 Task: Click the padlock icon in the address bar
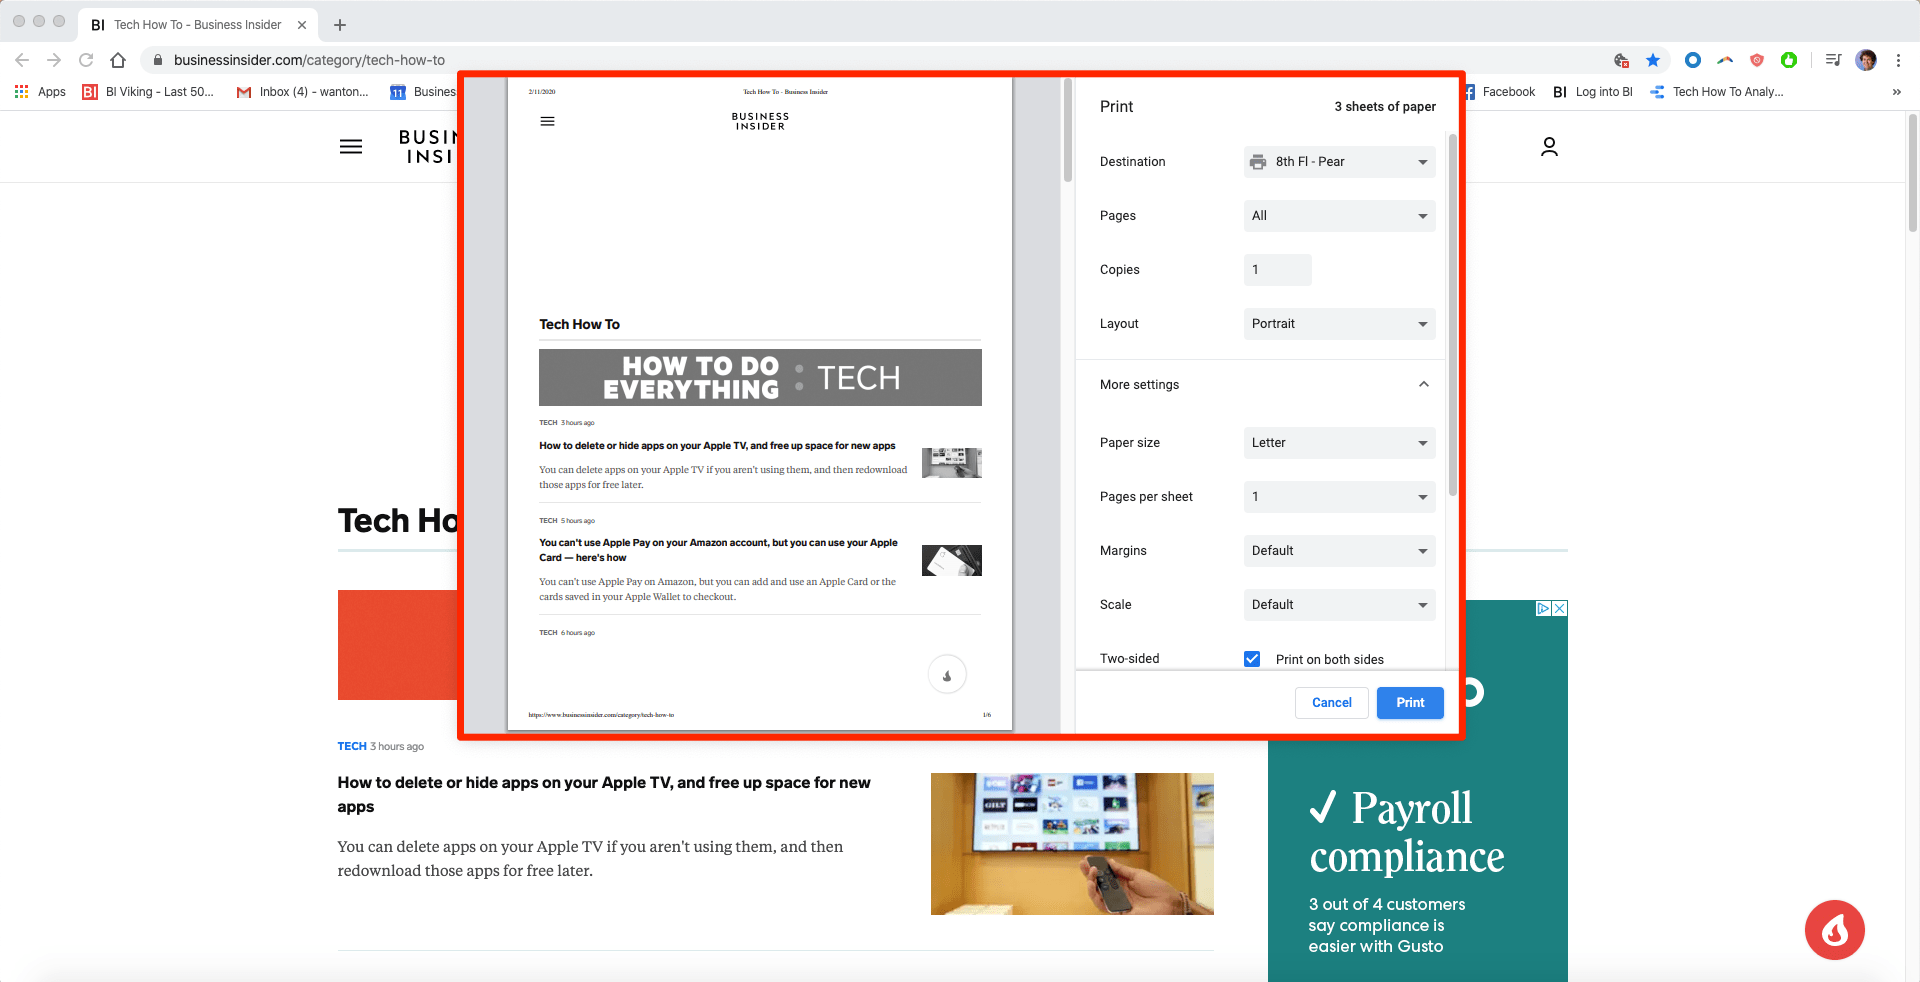[x=157, y=60]
